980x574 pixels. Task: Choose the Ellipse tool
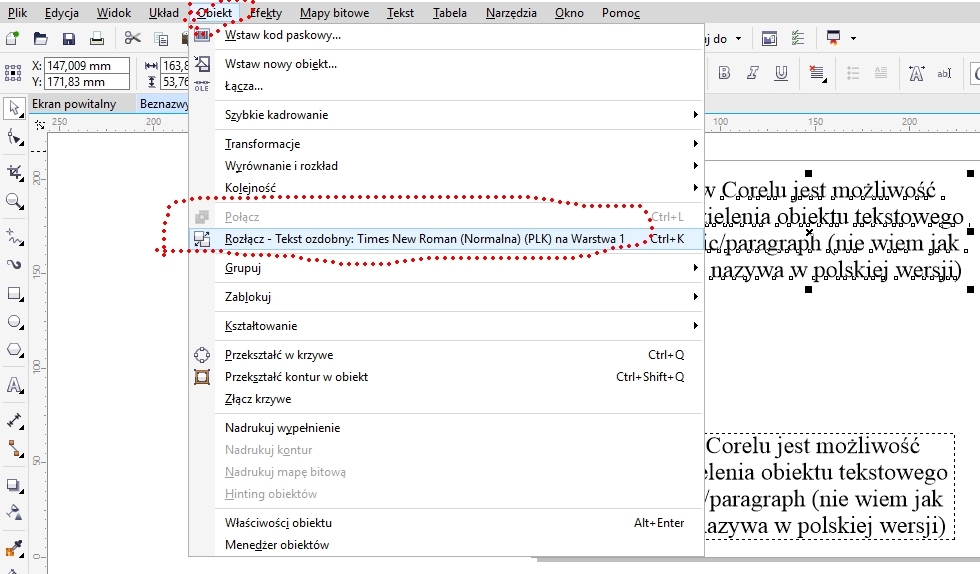[x=14, y=323]
